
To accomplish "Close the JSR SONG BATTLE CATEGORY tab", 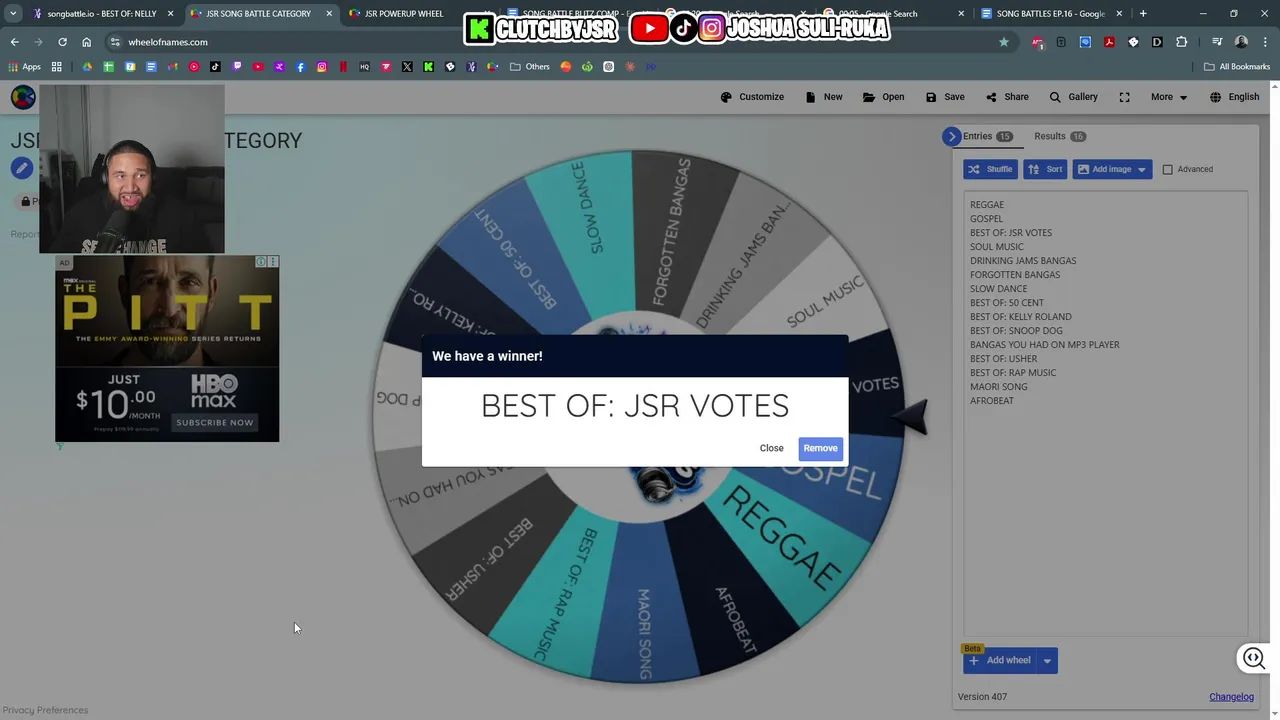I will (x=329, y=14).
